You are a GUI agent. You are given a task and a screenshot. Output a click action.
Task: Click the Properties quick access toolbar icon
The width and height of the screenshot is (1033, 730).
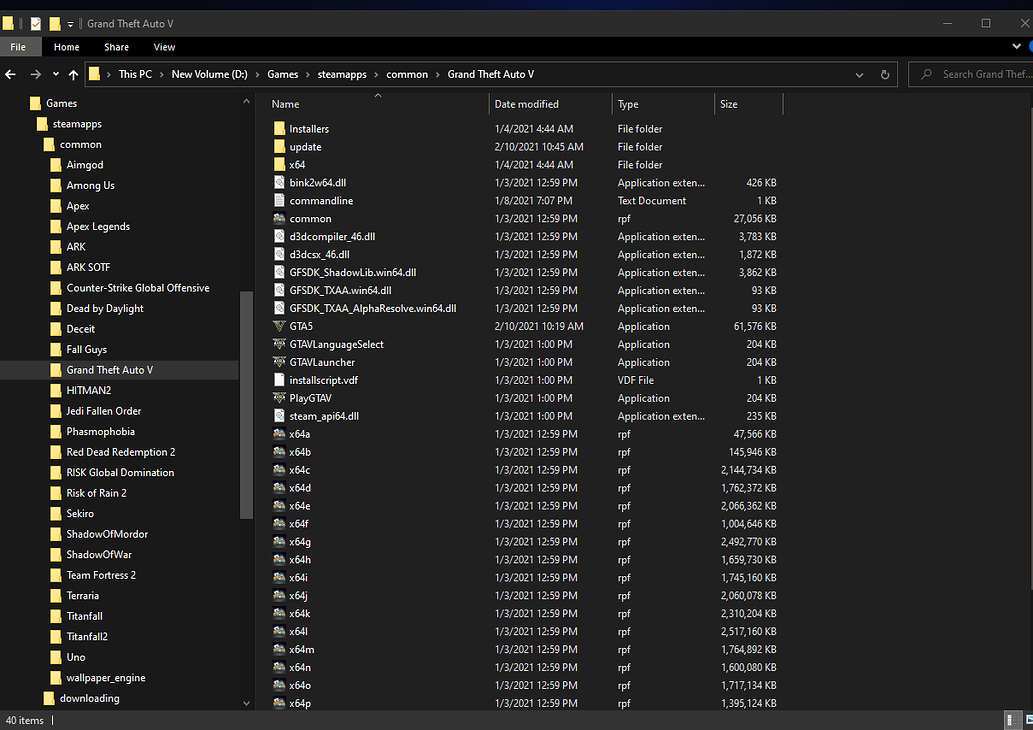[36, 24]
